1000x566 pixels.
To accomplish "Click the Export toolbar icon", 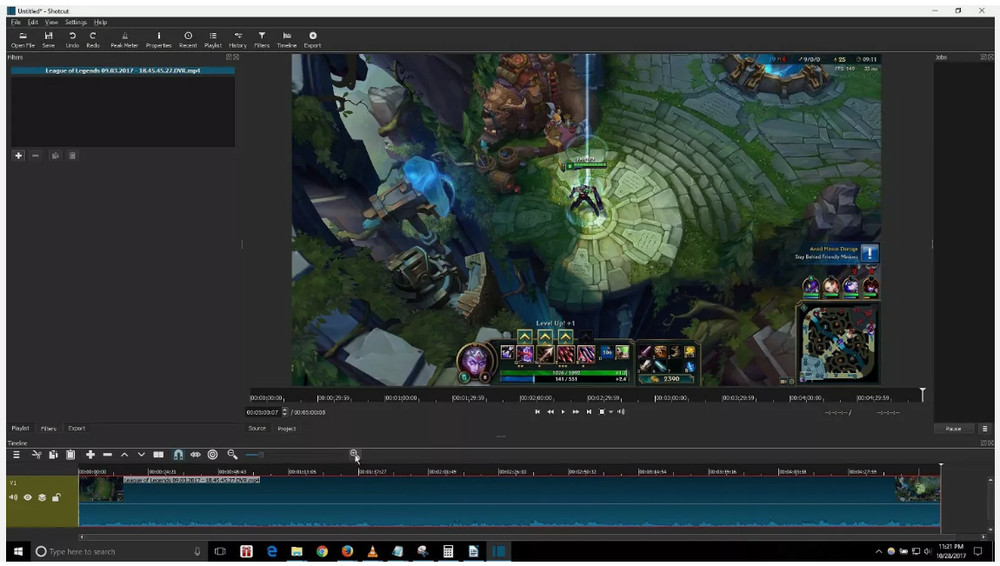I will 312,40.
